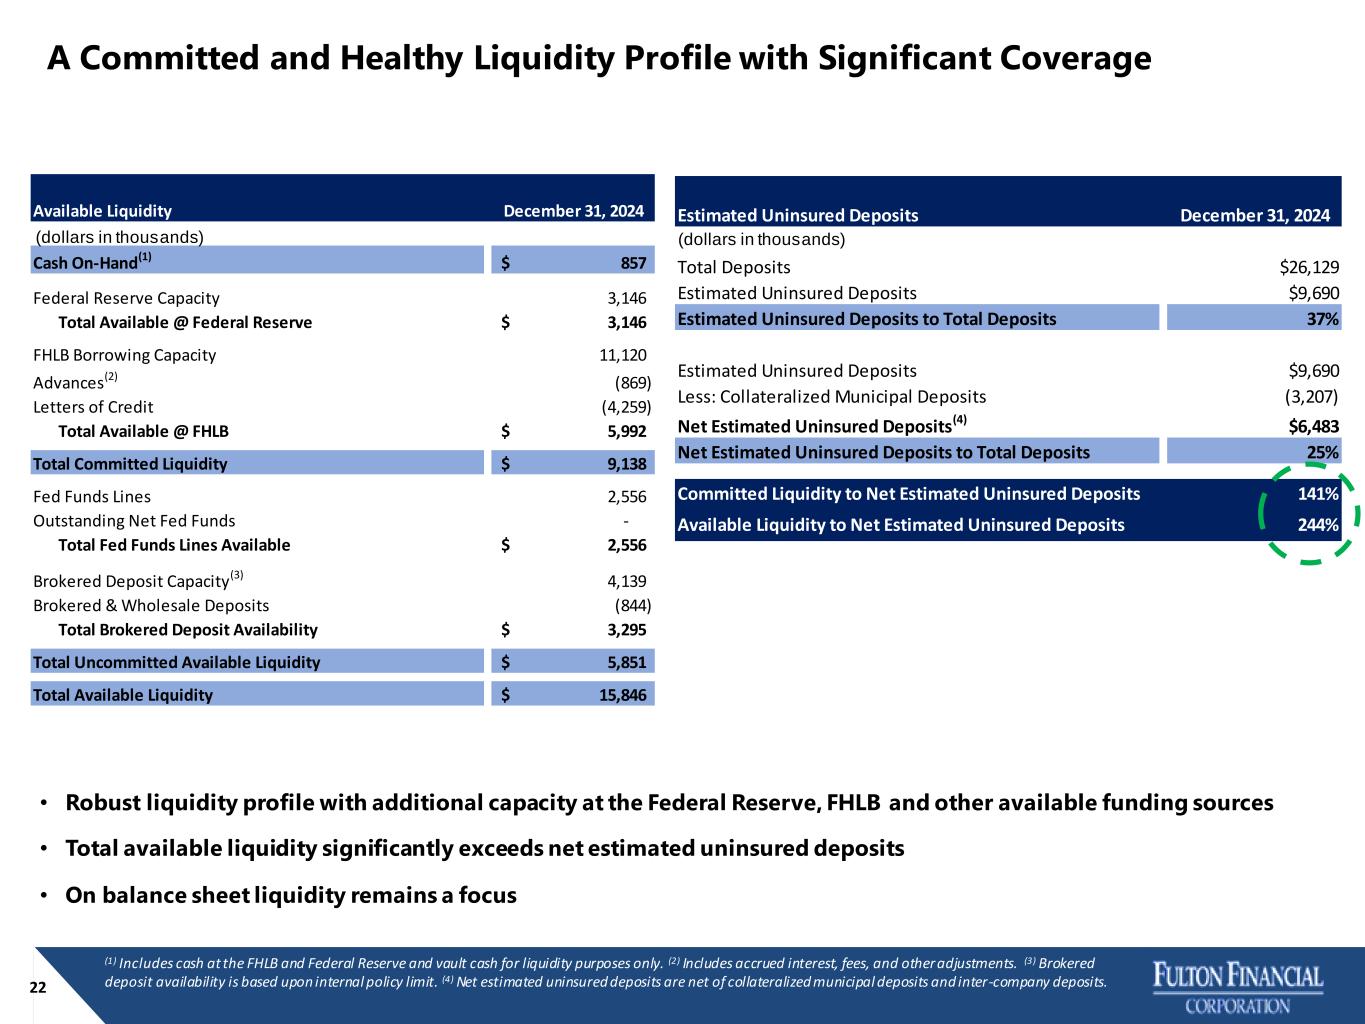Click the Net Estimated Uninsured Deposits value $6,483
The width and height of the screenshot is (1365, 1024).
1314,426
